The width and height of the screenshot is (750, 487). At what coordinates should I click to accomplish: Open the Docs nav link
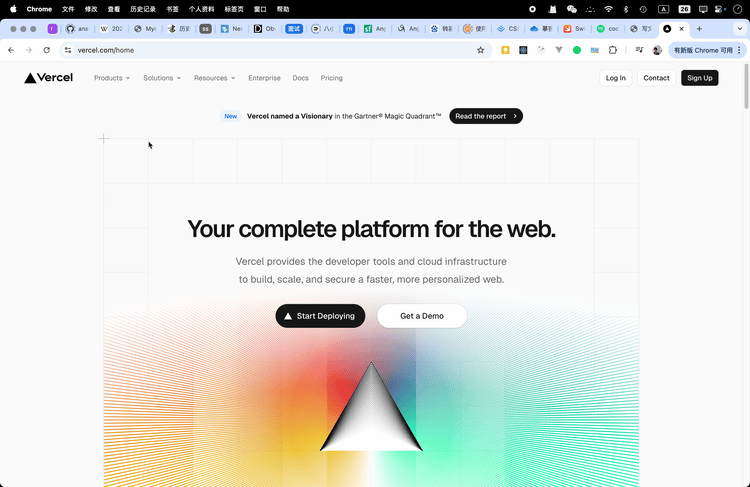point(300,78)
